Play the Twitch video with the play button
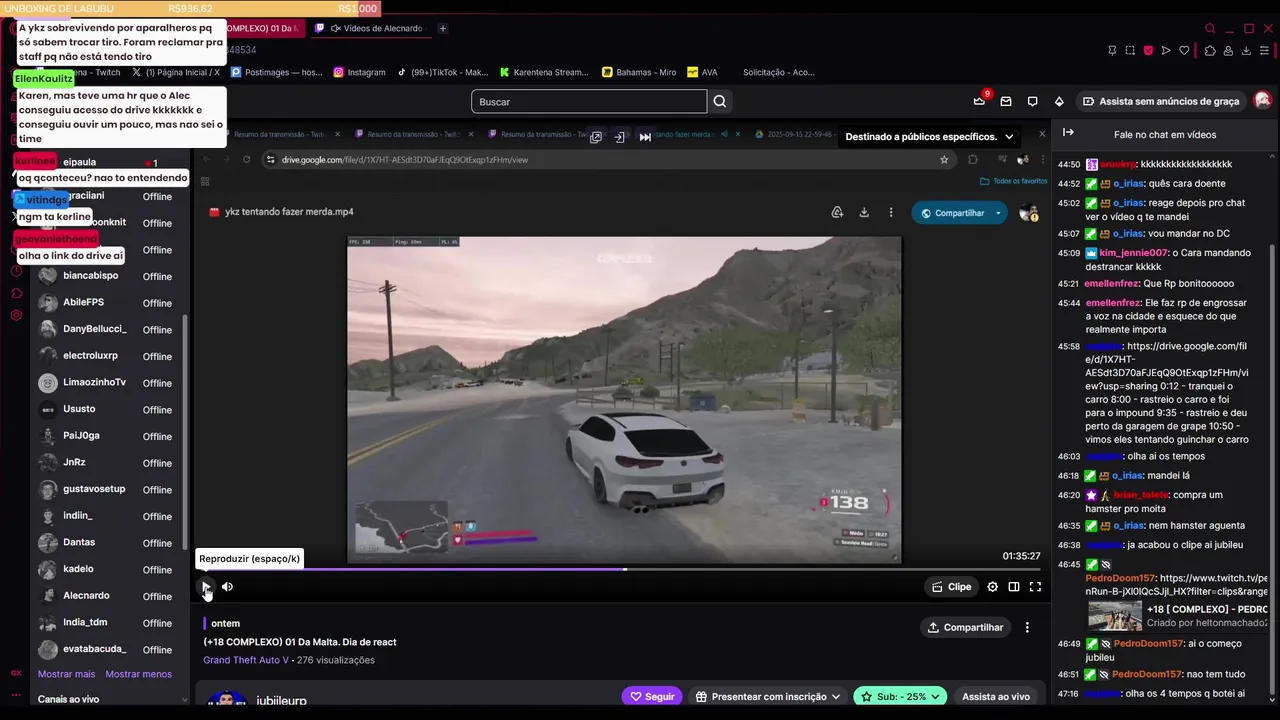Image resolution: width=1280 pixels, height=720 pixels. (206, 587)
